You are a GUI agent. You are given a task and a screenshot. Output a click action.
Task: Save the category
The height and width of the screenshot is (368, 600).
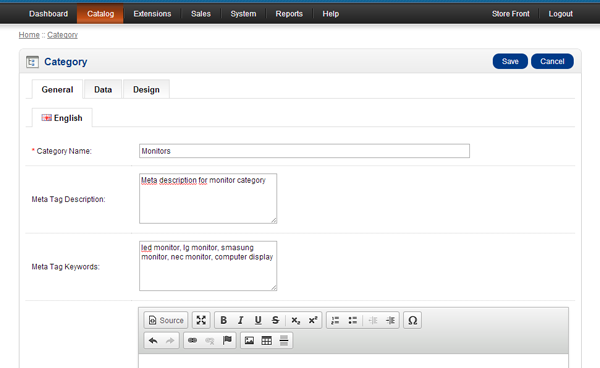(x=510, y=61)
